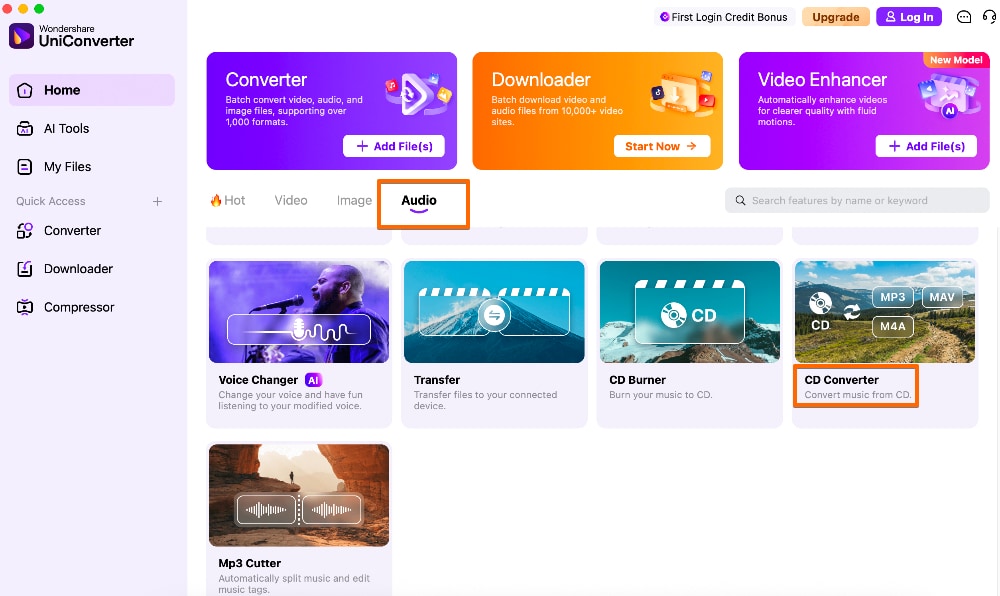Open the CD Converter thumbnail
Viewport: 1000px width, 596px height.
tap(885, 312)
